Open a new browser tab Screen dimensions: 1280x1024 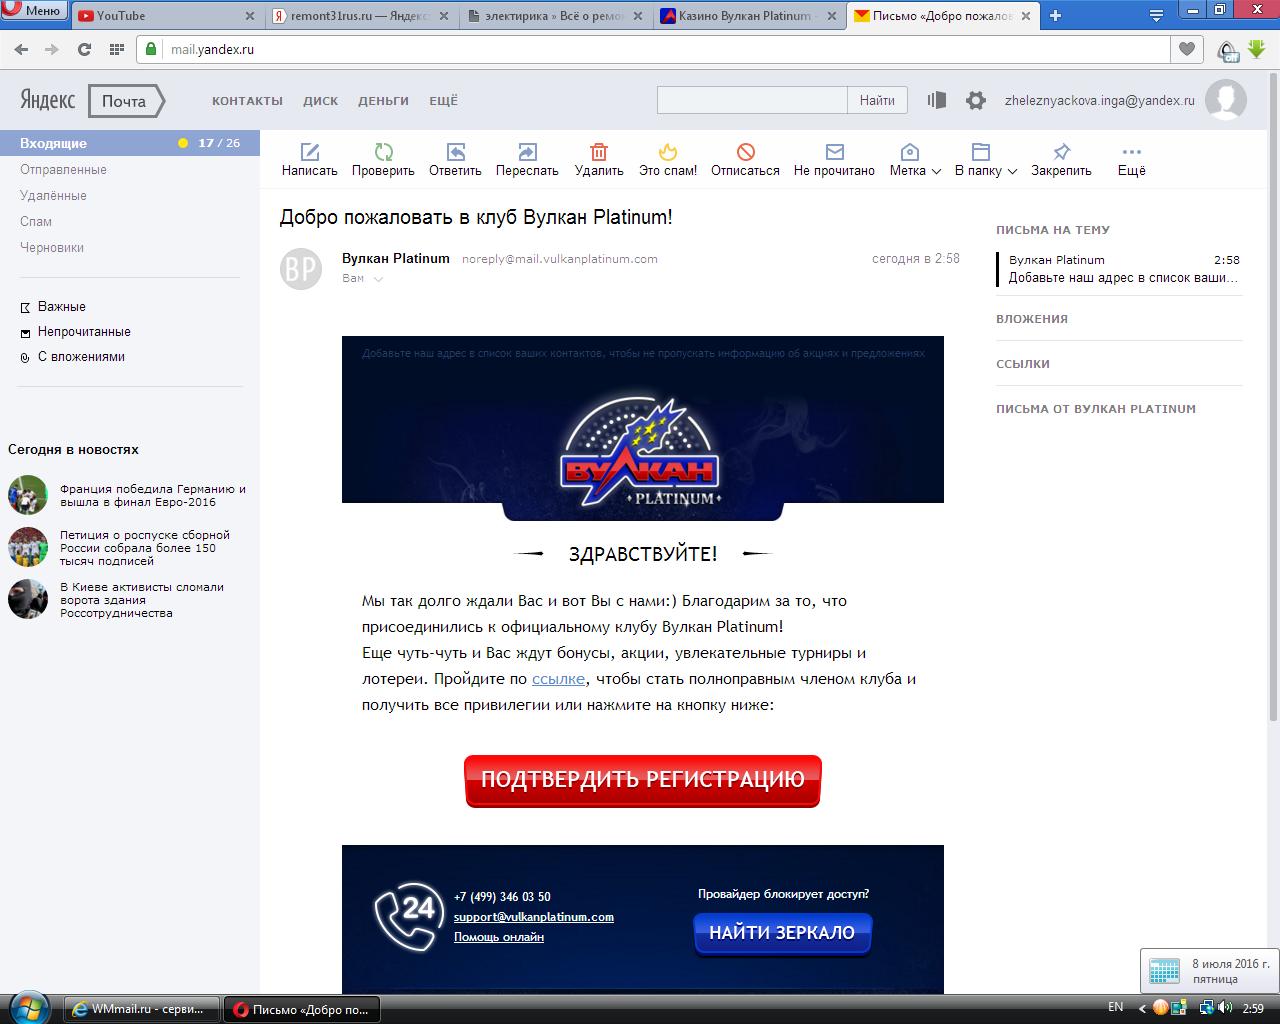pos(1055,15)
